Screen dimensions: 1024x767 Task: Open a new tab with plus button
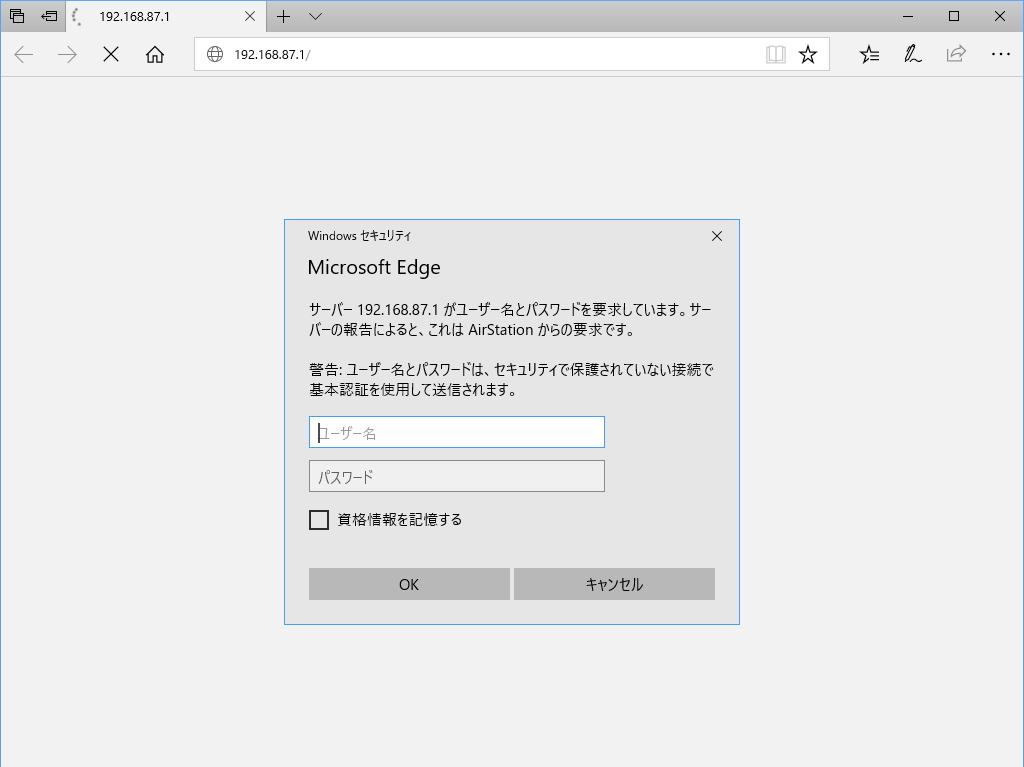283,16
